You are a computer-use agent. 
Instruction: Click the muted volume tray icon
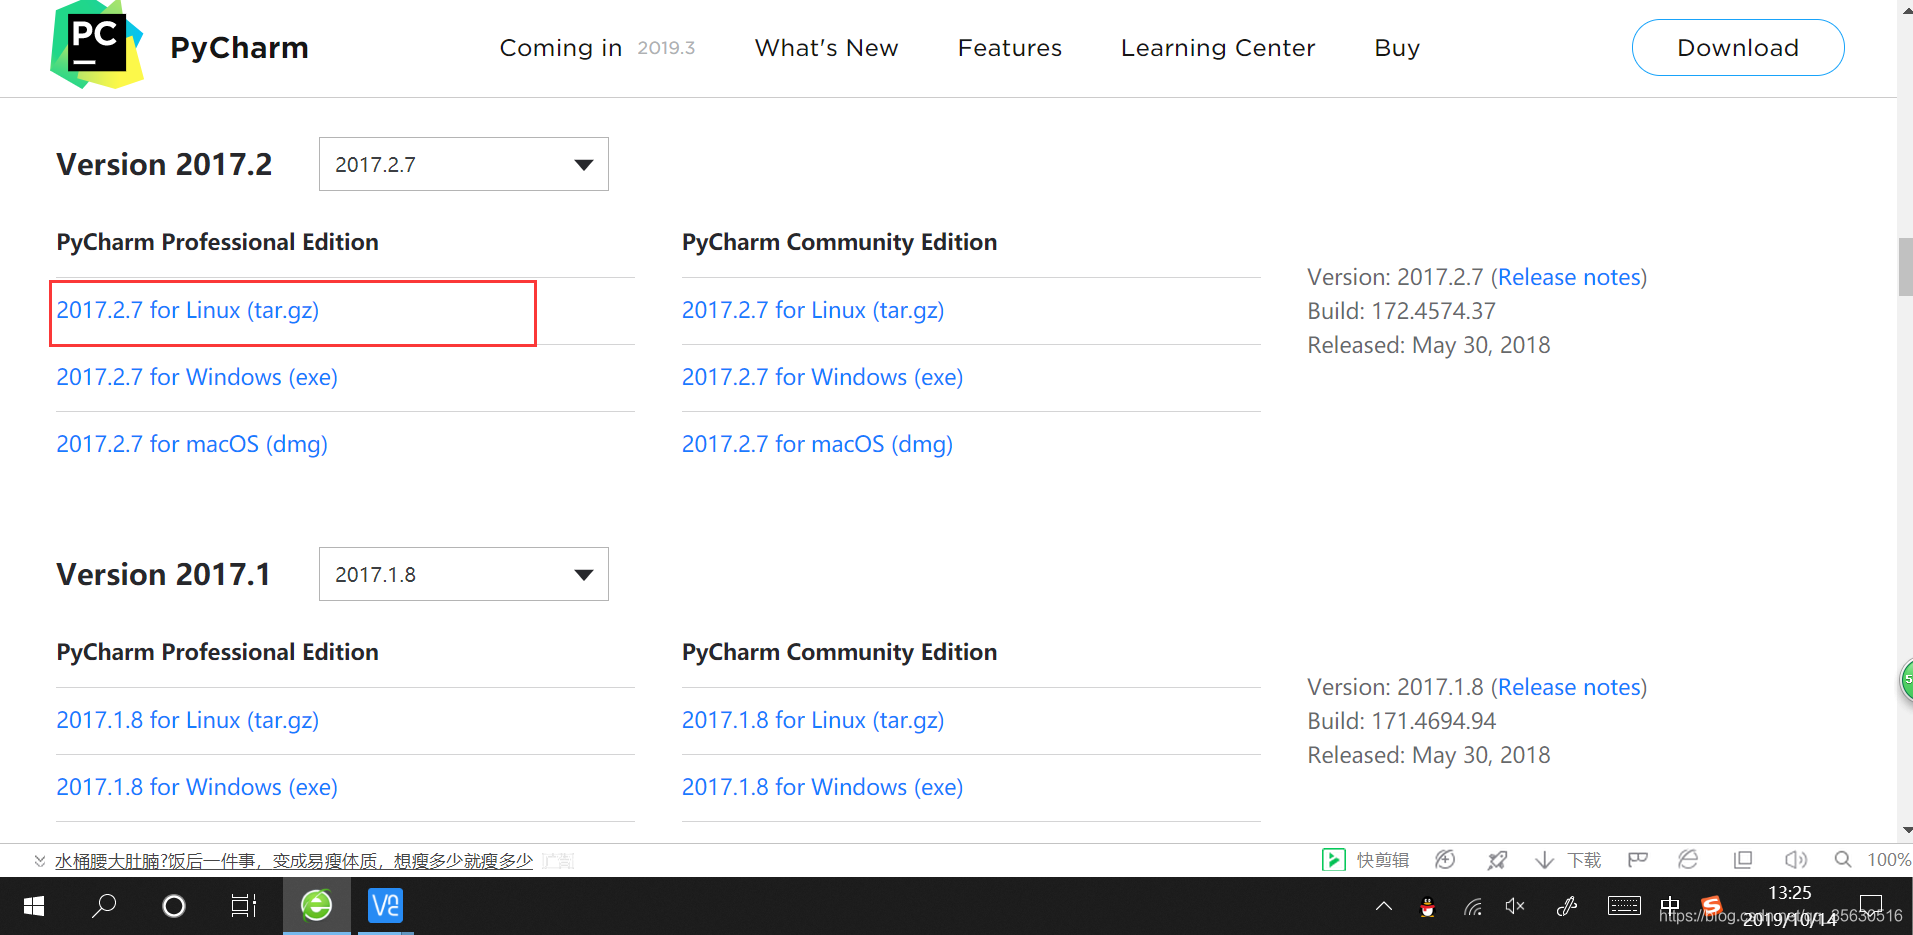[x=1516, y=907]
